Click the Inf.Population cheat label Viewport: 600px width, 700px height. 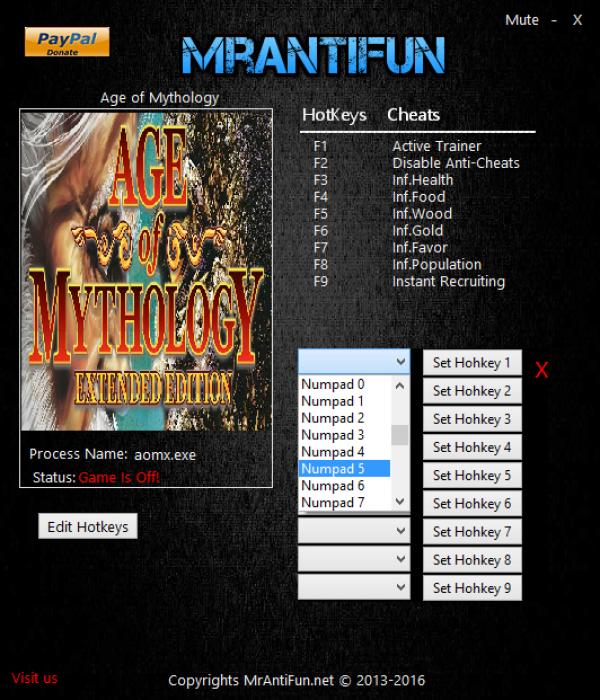[437, 265]
